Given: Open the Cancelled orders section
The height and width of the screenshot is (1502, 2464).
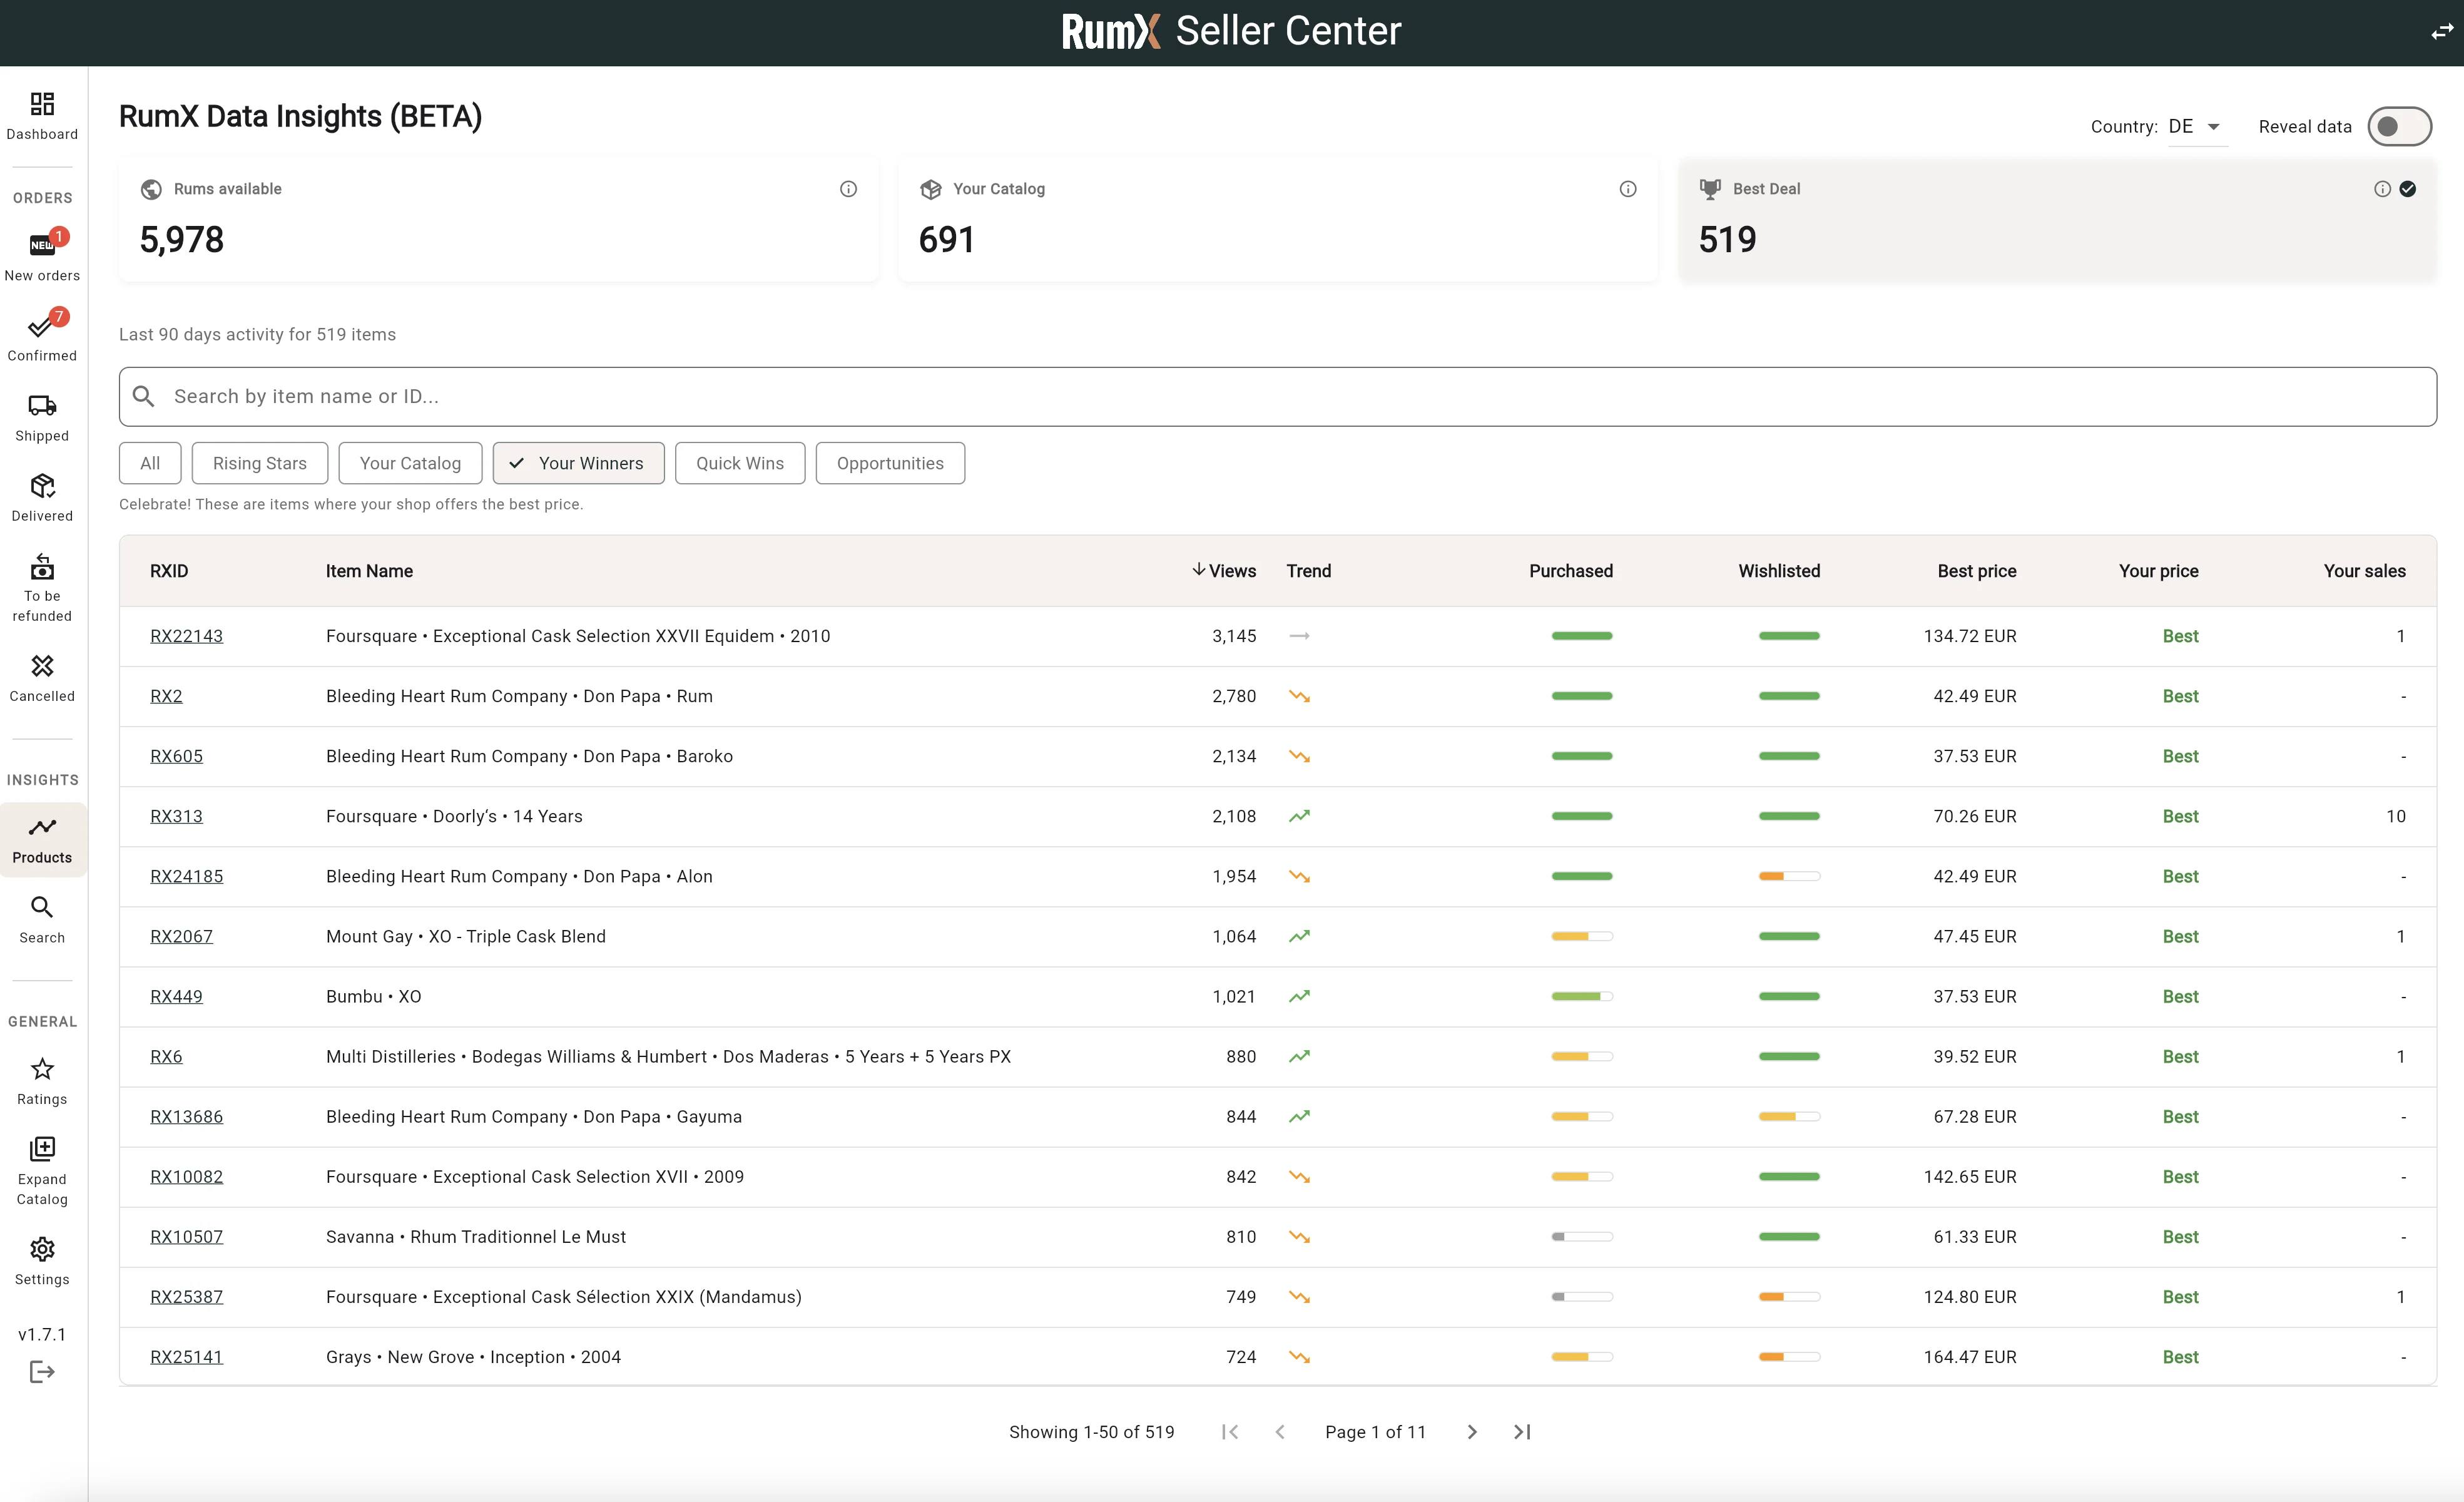Looking at the screenshot, I should tap(41, 676).
